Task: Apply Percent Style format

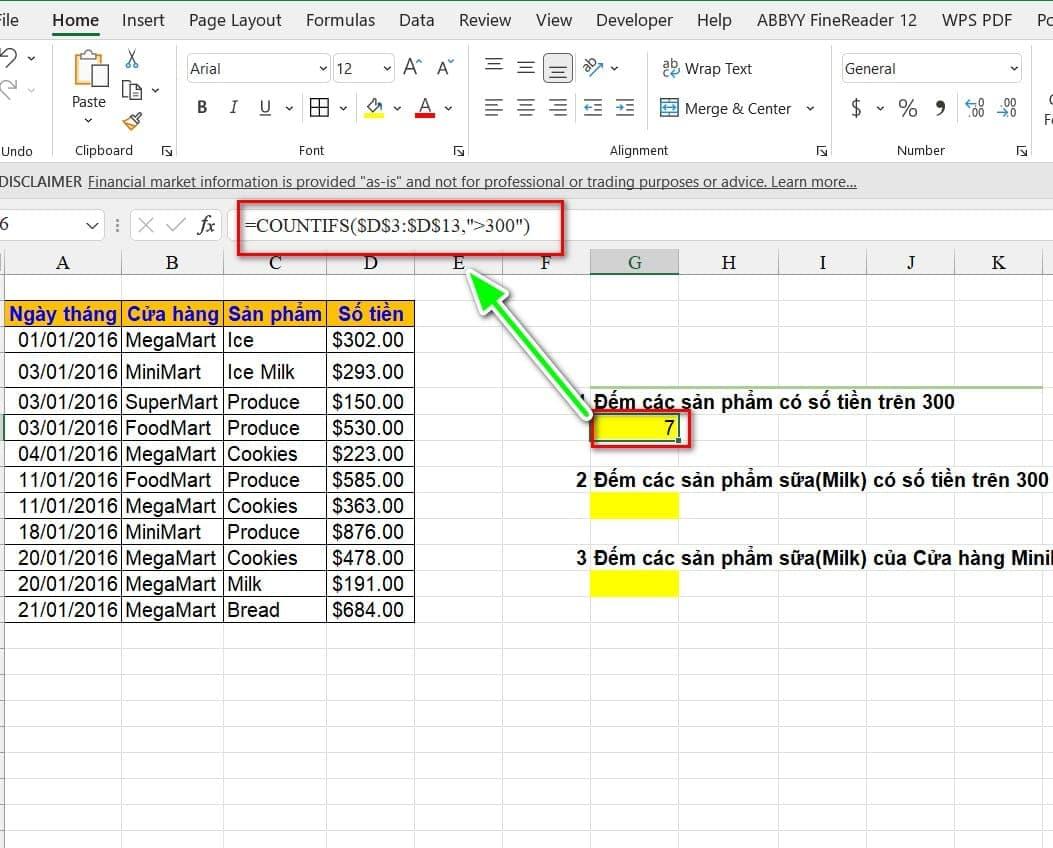Action: click(x=907, y=108)
